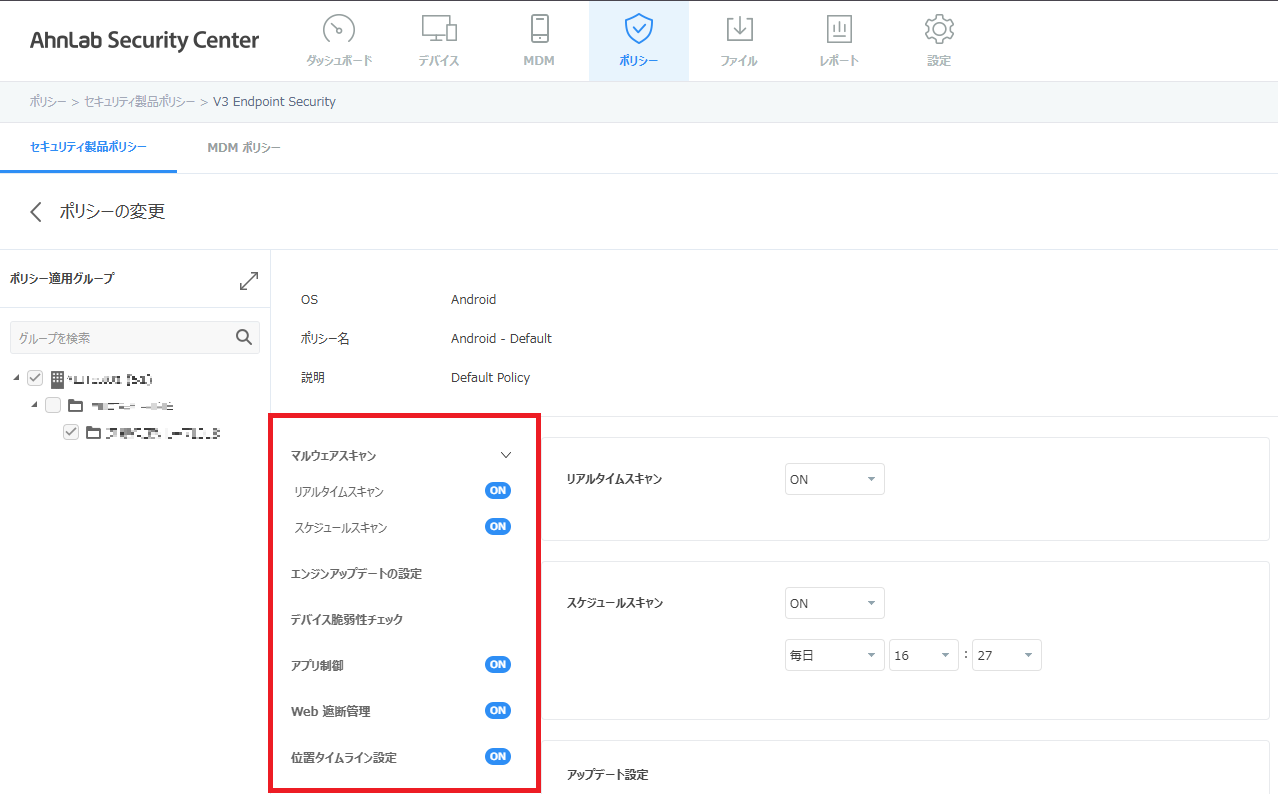Select デバイス脆弱性チェック menu item
The width and height of the screenshot is (1278, 794).
347,620
